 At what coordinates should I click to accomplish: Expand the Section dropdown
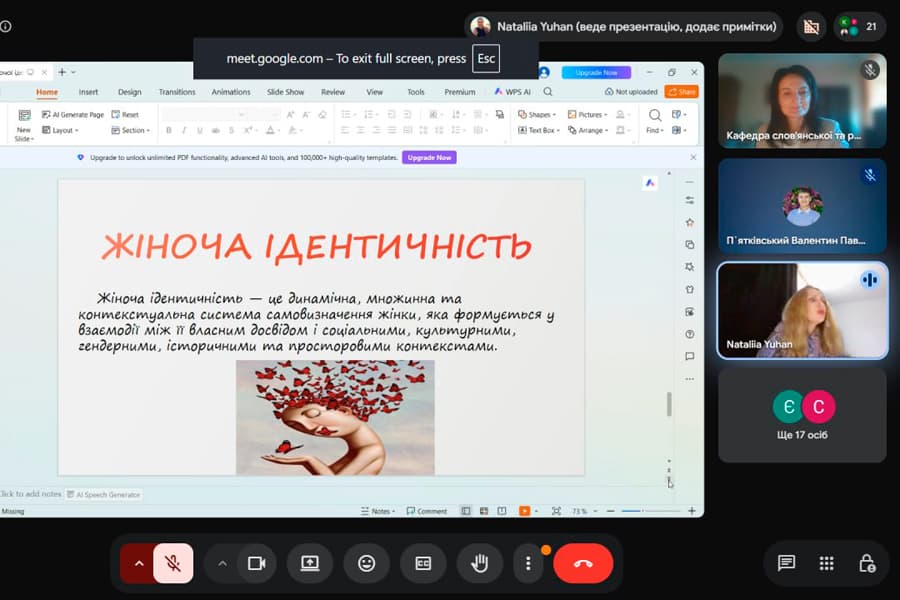130,130
